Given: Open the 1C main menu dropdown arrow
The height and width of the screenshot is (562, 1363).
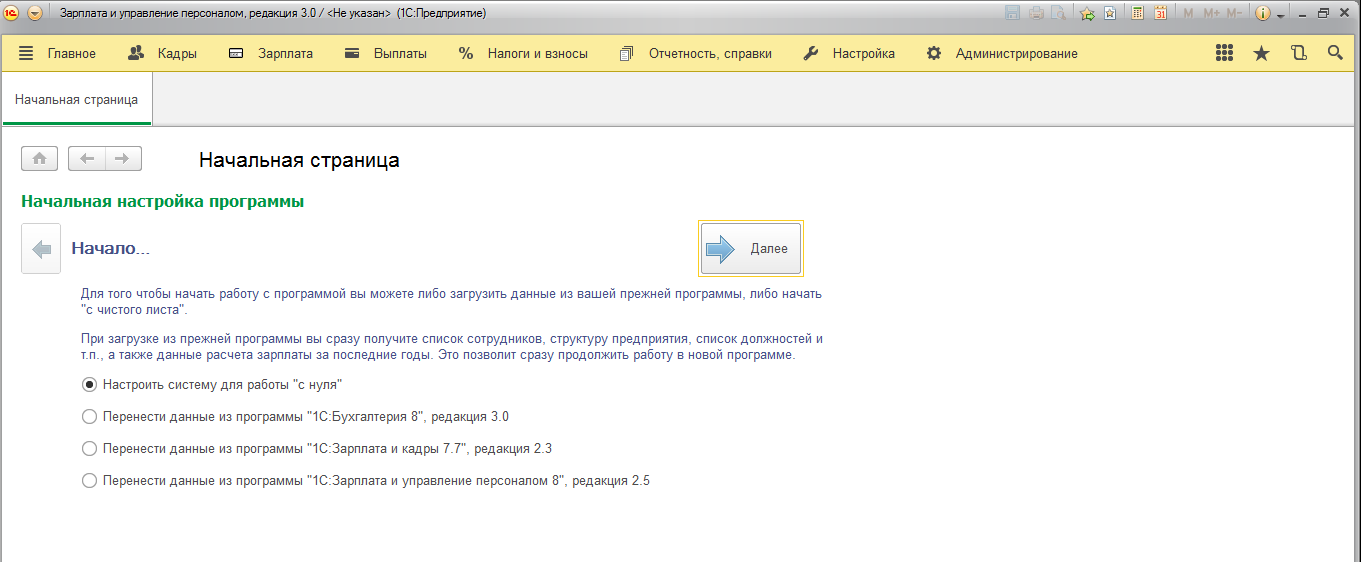Looking at the screenshot, I should click(x=35, y=14).
